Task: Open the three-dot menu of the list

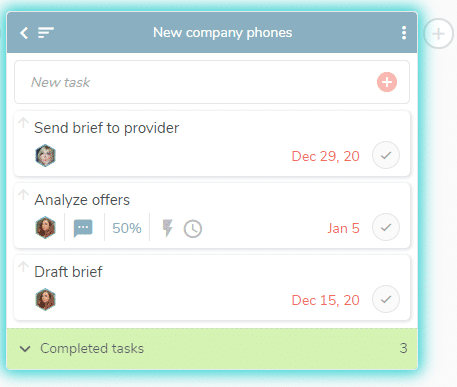Action: 404,33
